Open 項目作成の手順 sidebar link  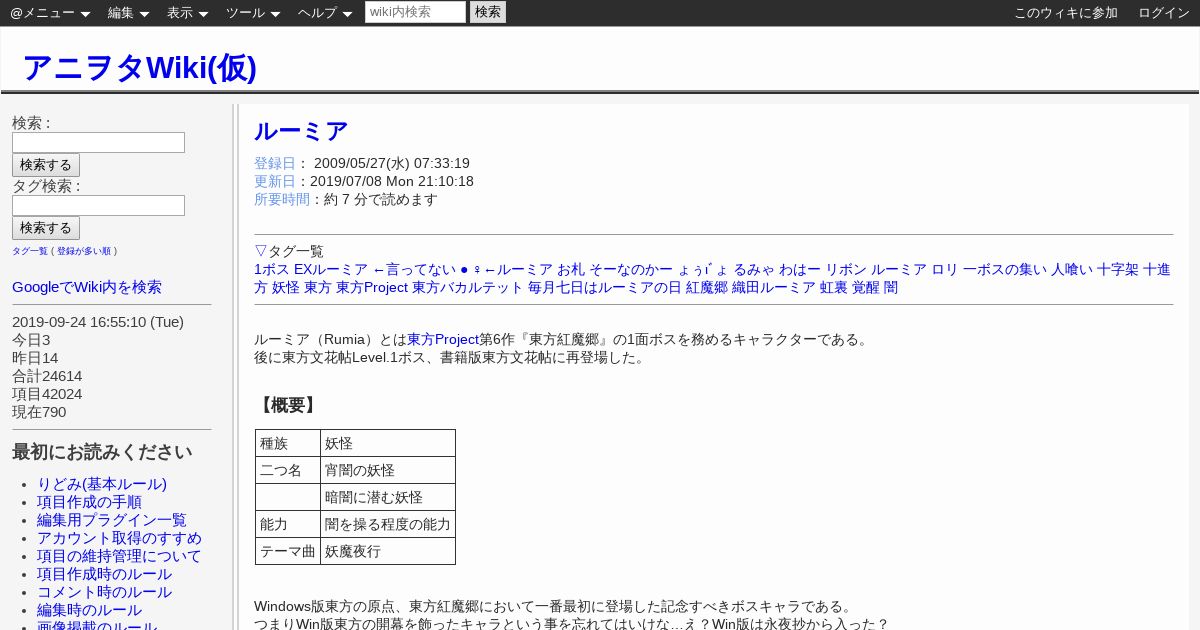[x=89, y=502]
